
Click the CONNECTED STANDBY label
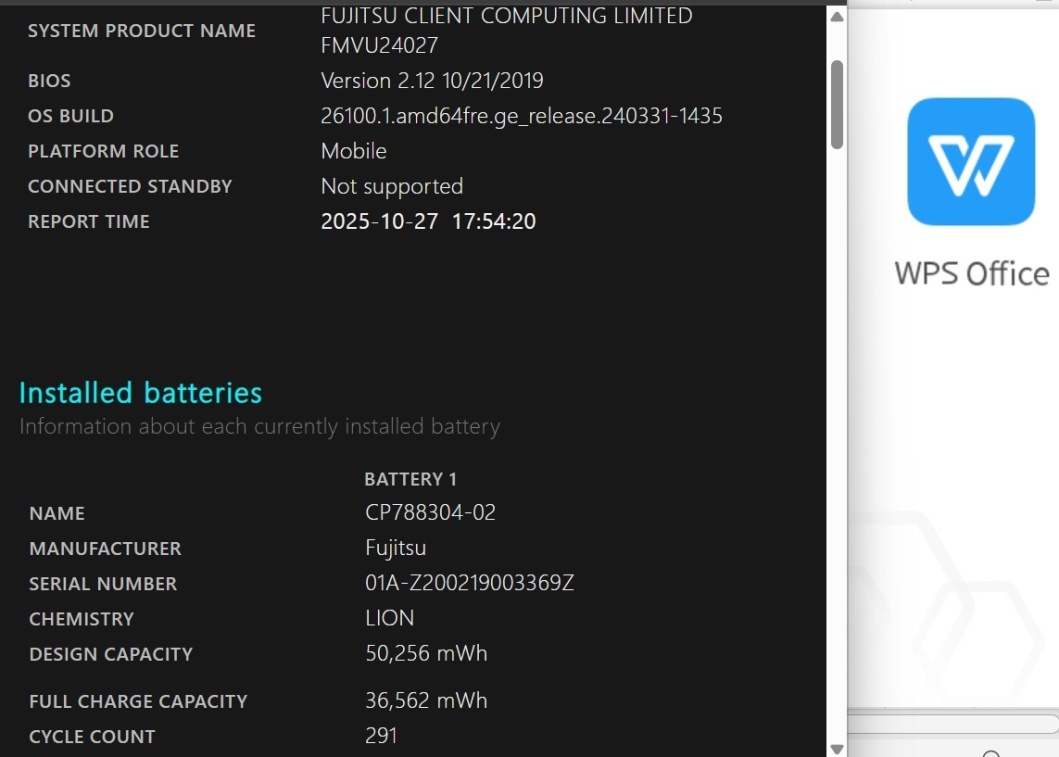point(130,186)
